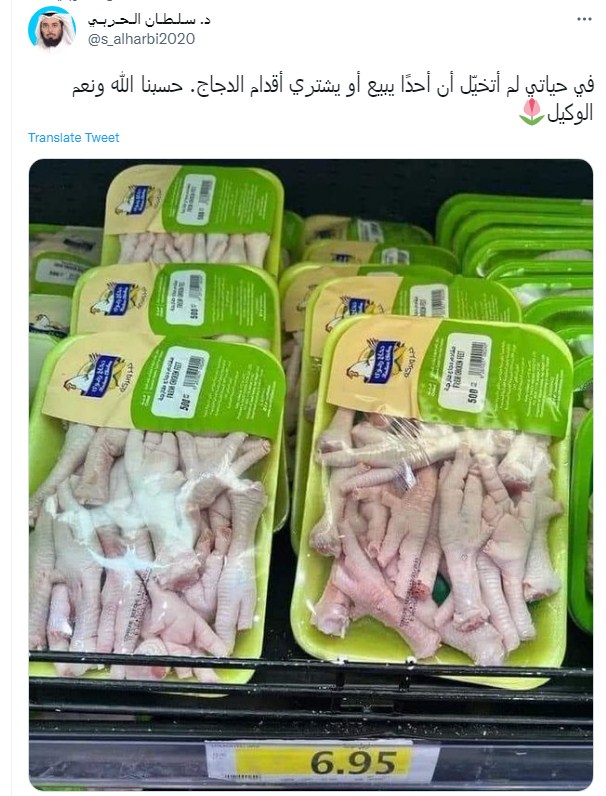Click Translate Tweet link

(x=74, y=138)
